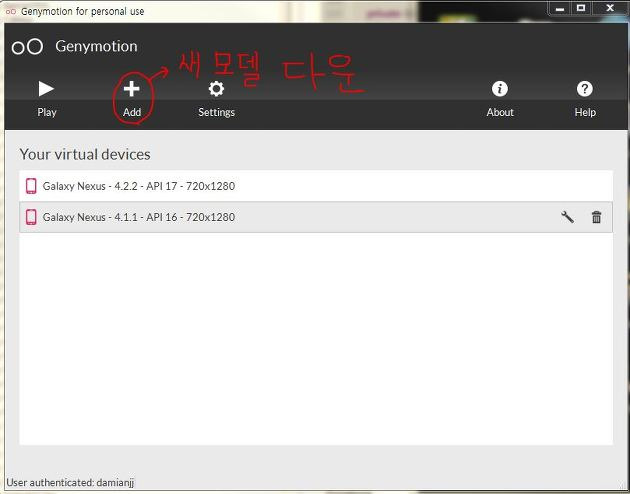630x494 pixels.
Task: Select Galaxy Nexus - 4.2.2 - API 17 row
Action: click(316, 186)
